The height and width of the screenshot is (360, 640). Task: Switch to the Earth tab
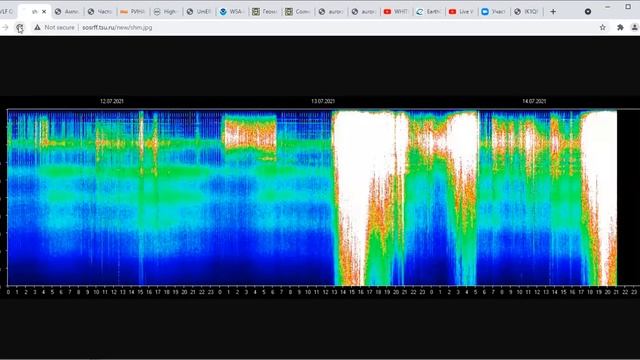[430, 12]
